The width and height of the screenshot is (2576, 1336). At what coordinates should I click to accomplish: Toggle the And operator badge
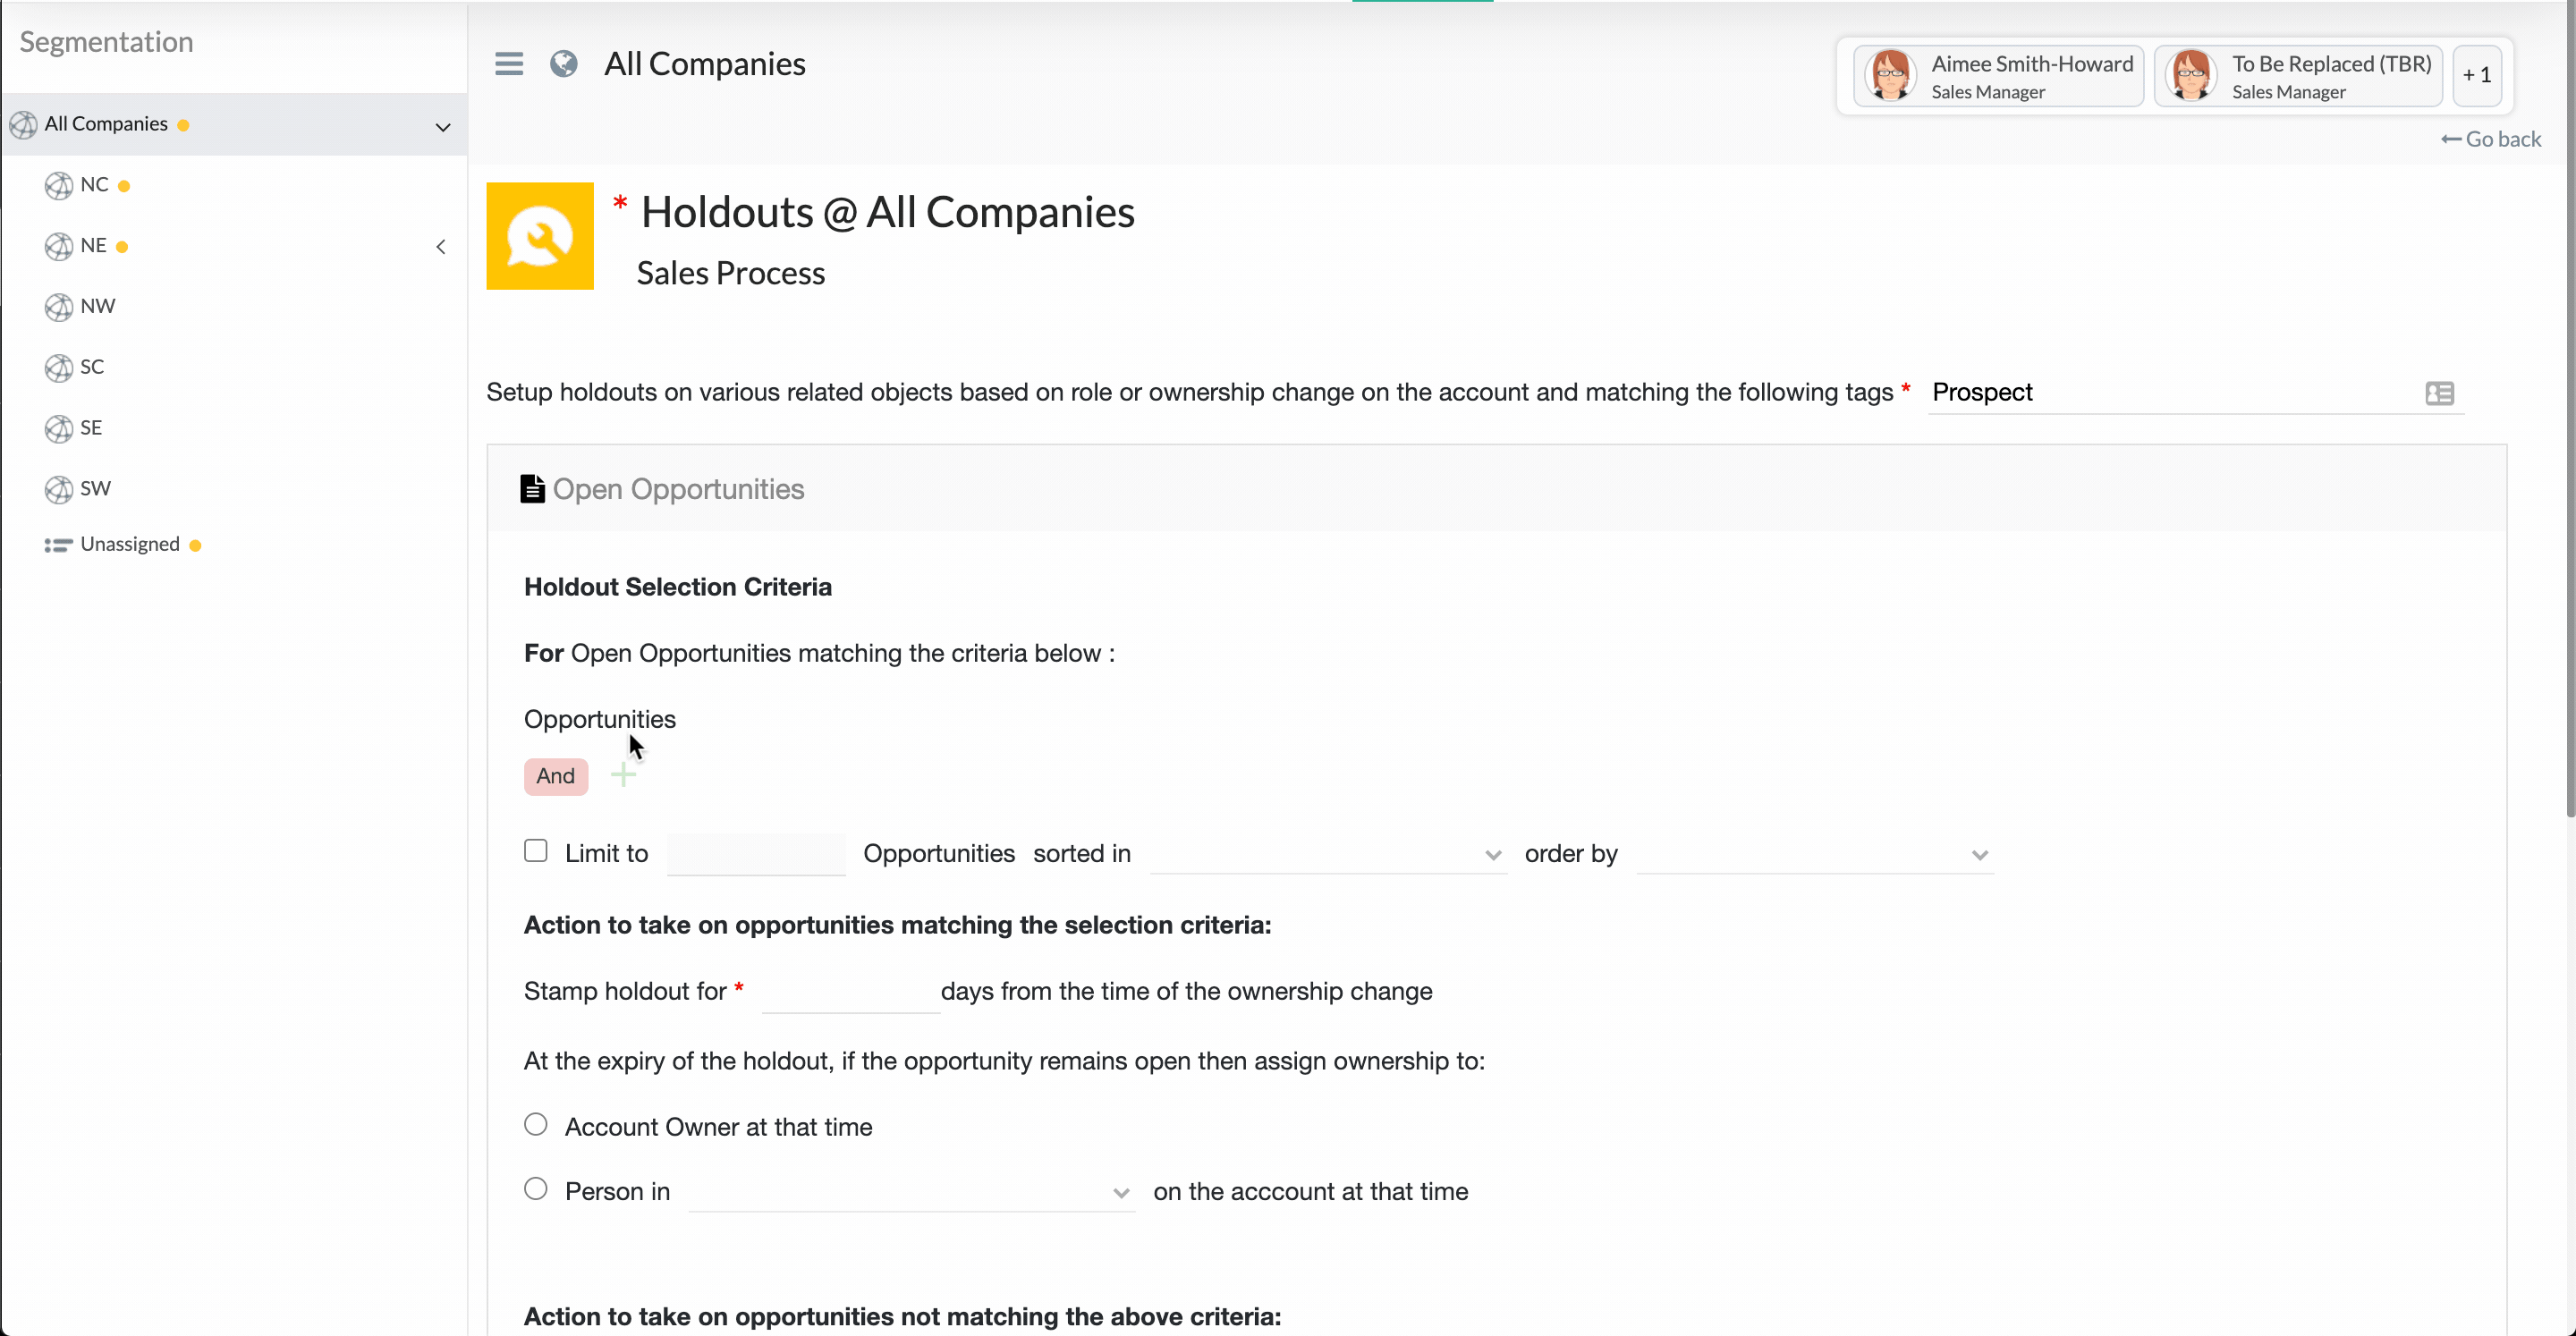(x=556, y=776)
